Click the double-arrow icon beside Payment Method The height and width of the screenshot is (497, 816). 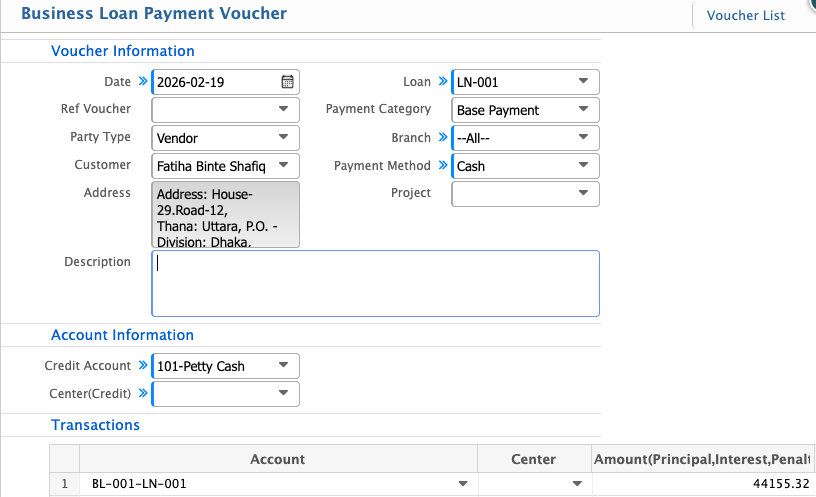443,166
